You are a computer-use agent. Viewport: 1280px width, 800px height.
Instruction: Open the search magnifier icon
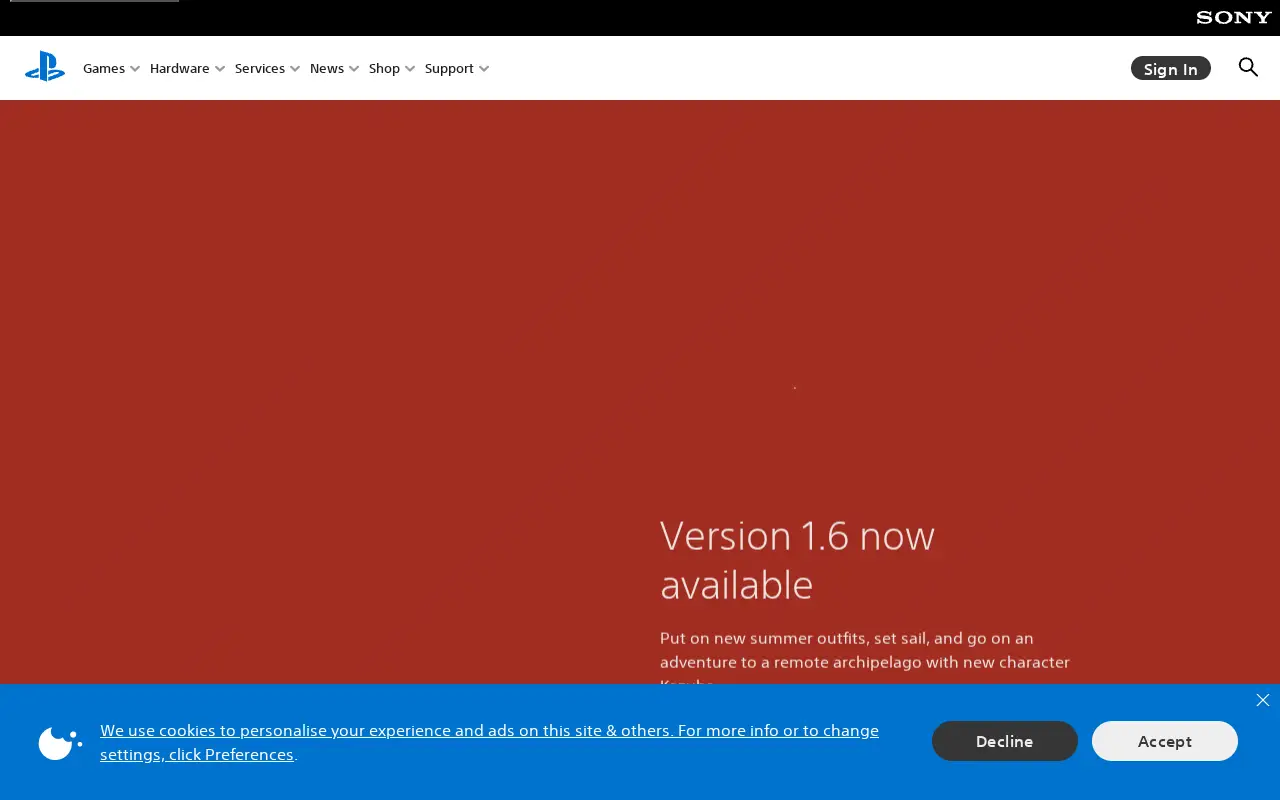tap(1248, 67)
